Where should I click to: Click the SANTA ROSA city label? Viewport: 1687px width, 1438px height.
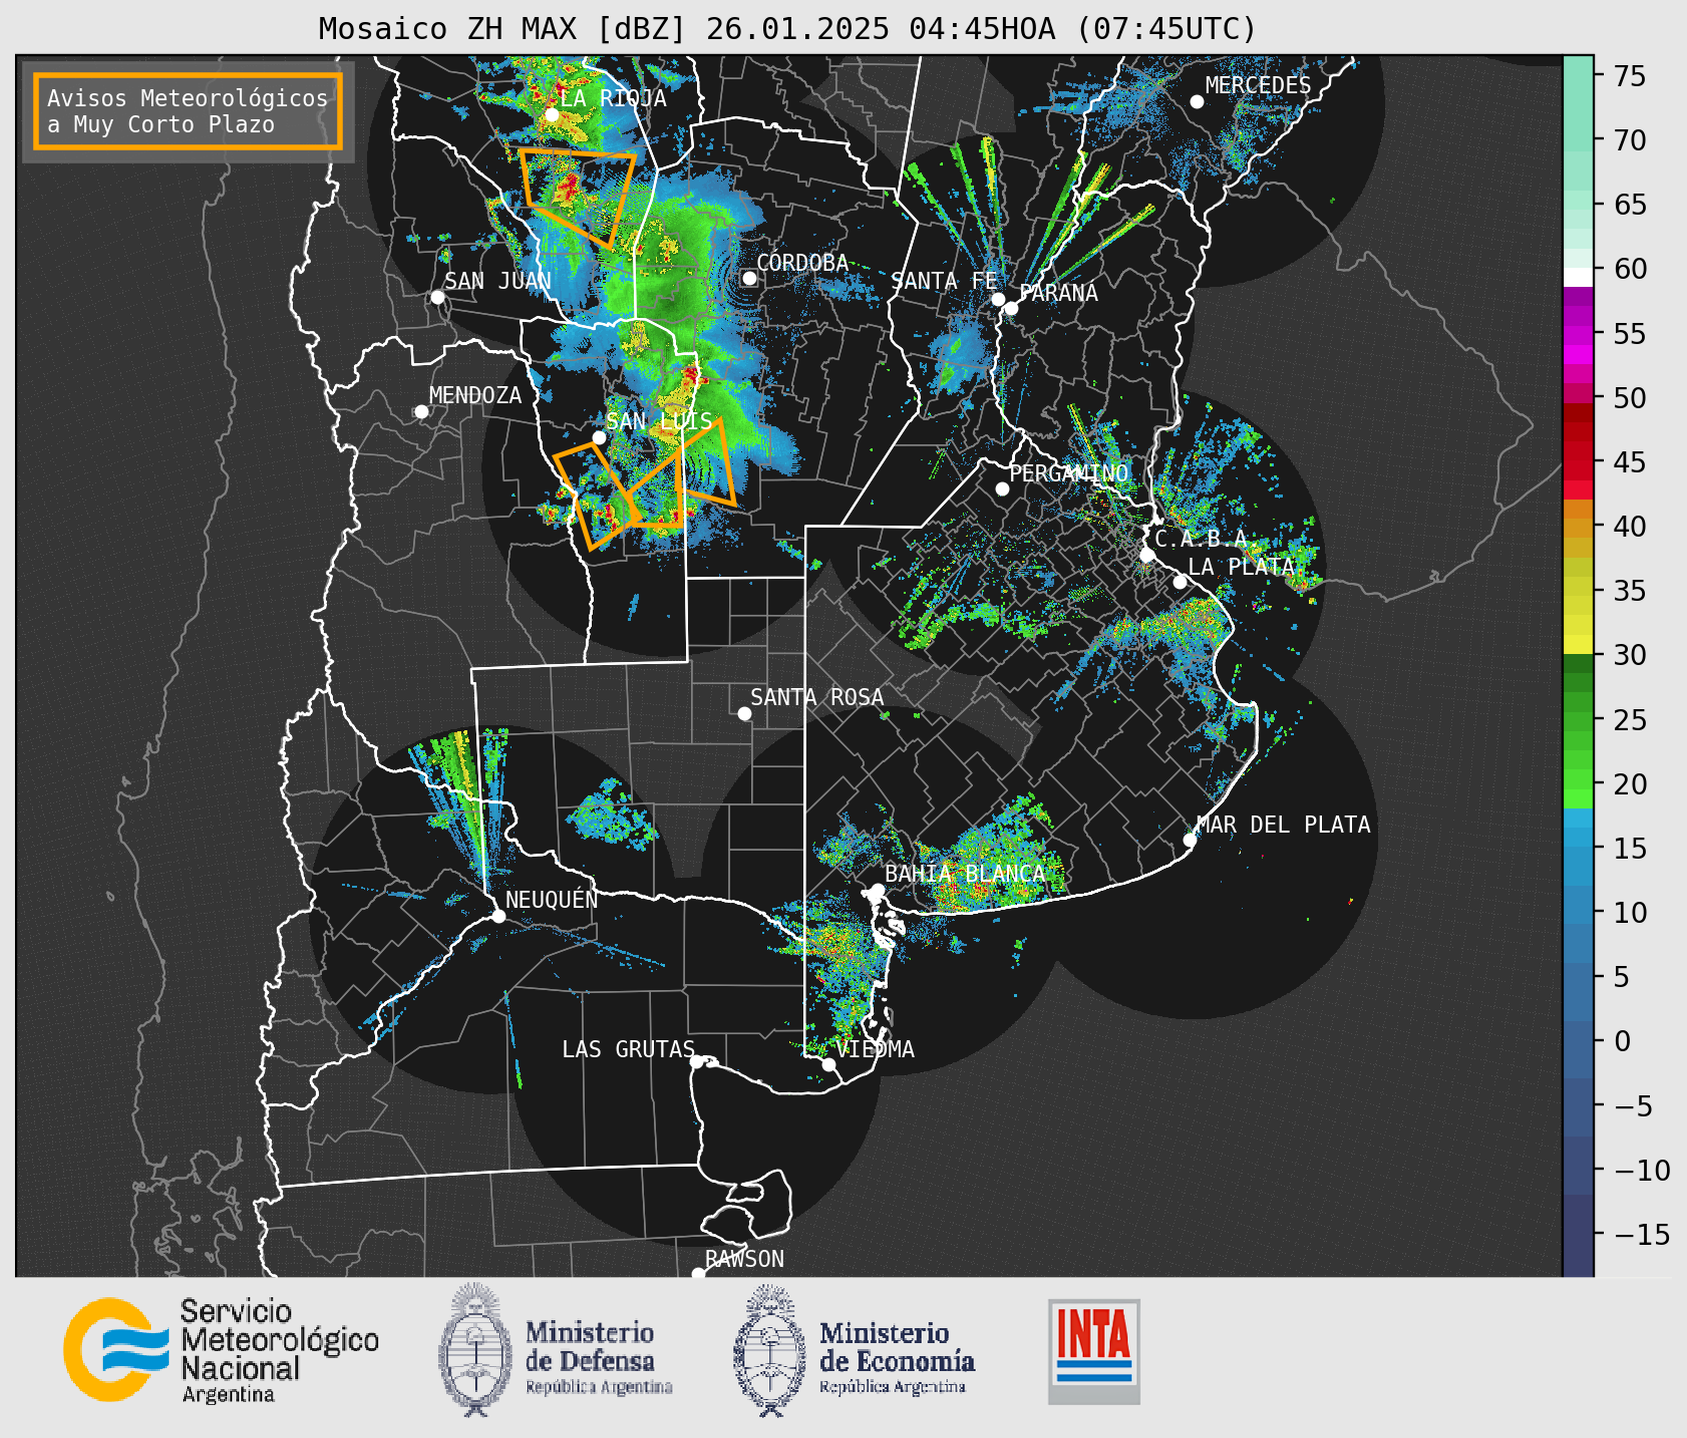817,697
